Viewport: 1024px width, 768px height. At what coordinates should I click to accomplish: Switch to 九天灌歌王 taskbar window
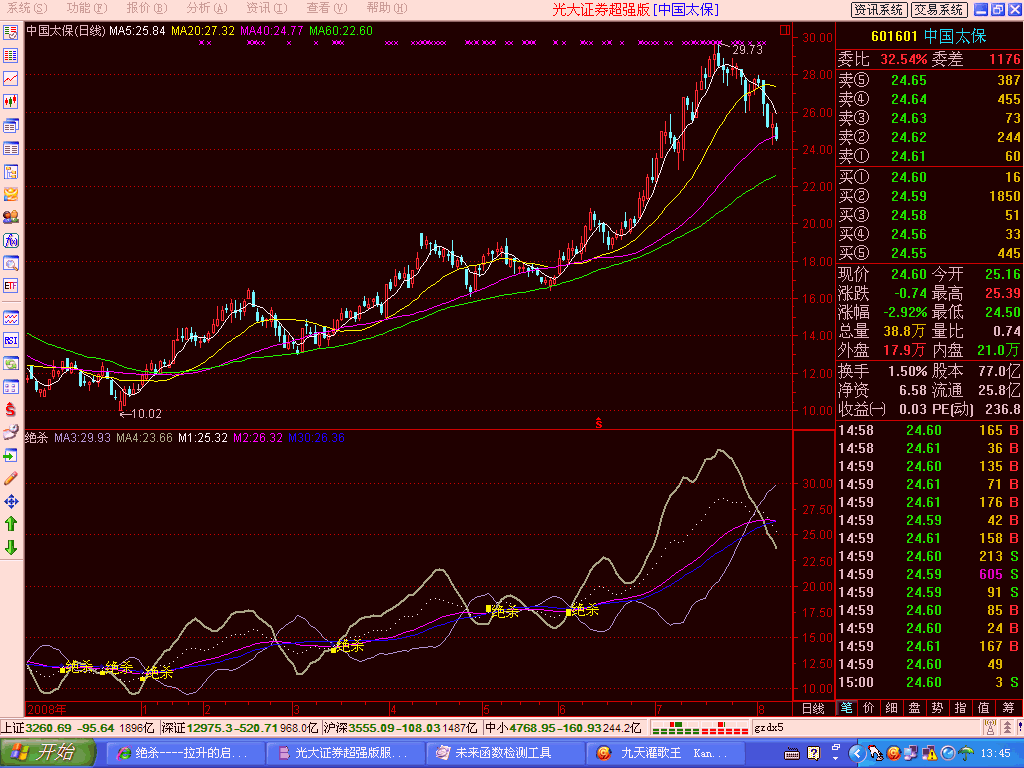[x=666, y=753]
